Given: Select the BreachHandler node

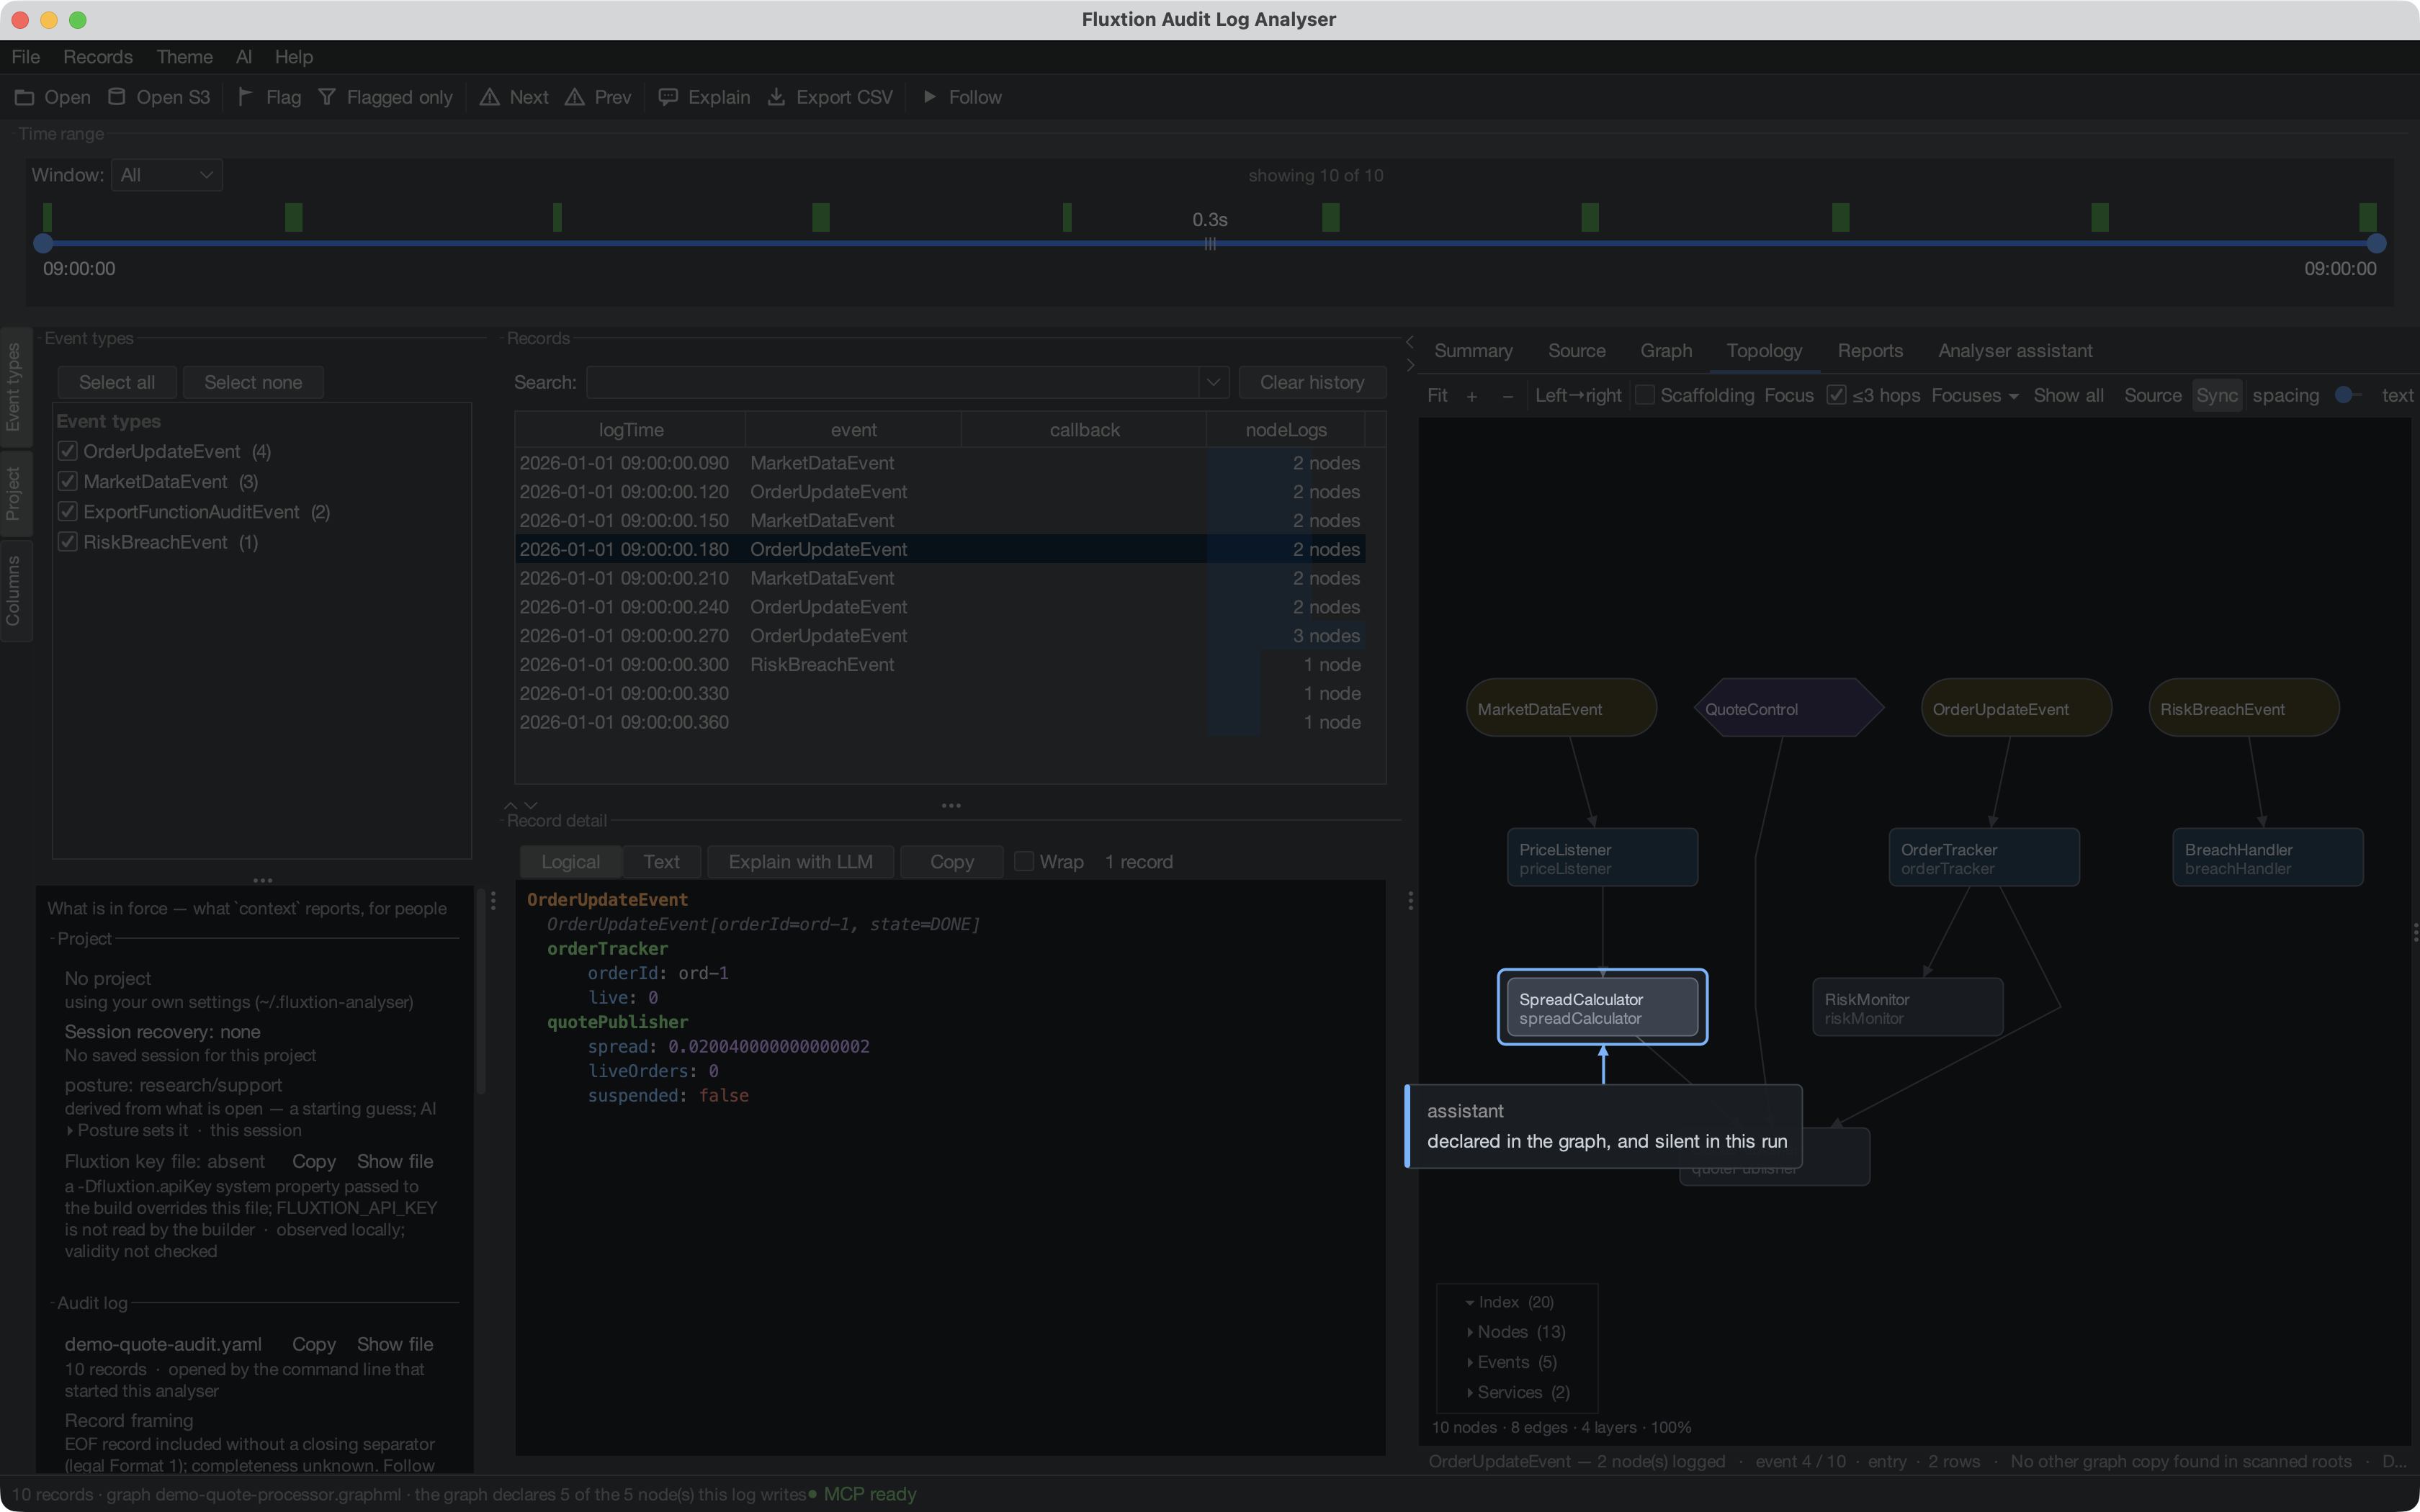Looking at the screenshot, I should click(x=2268, y=858).
